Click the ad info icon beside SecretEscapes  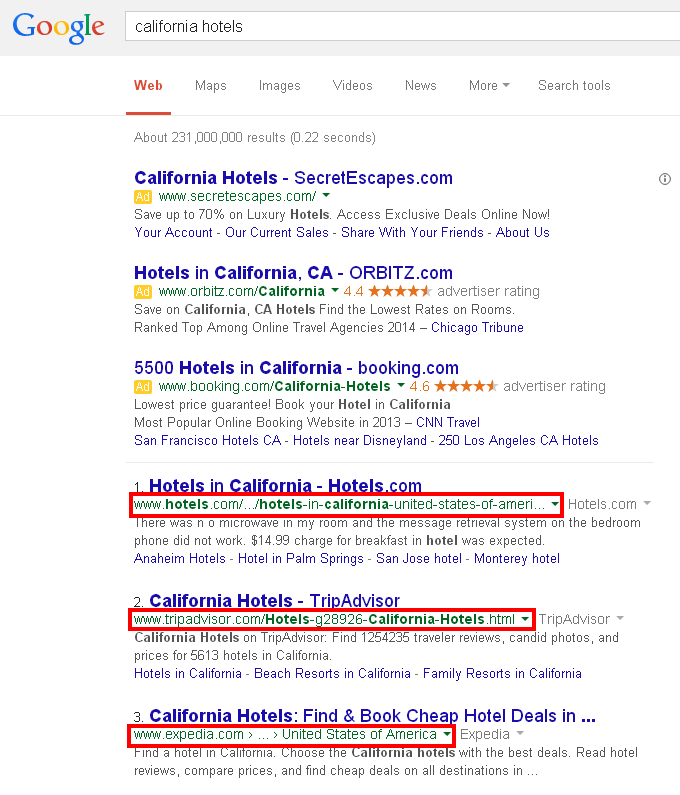point(664,179)
